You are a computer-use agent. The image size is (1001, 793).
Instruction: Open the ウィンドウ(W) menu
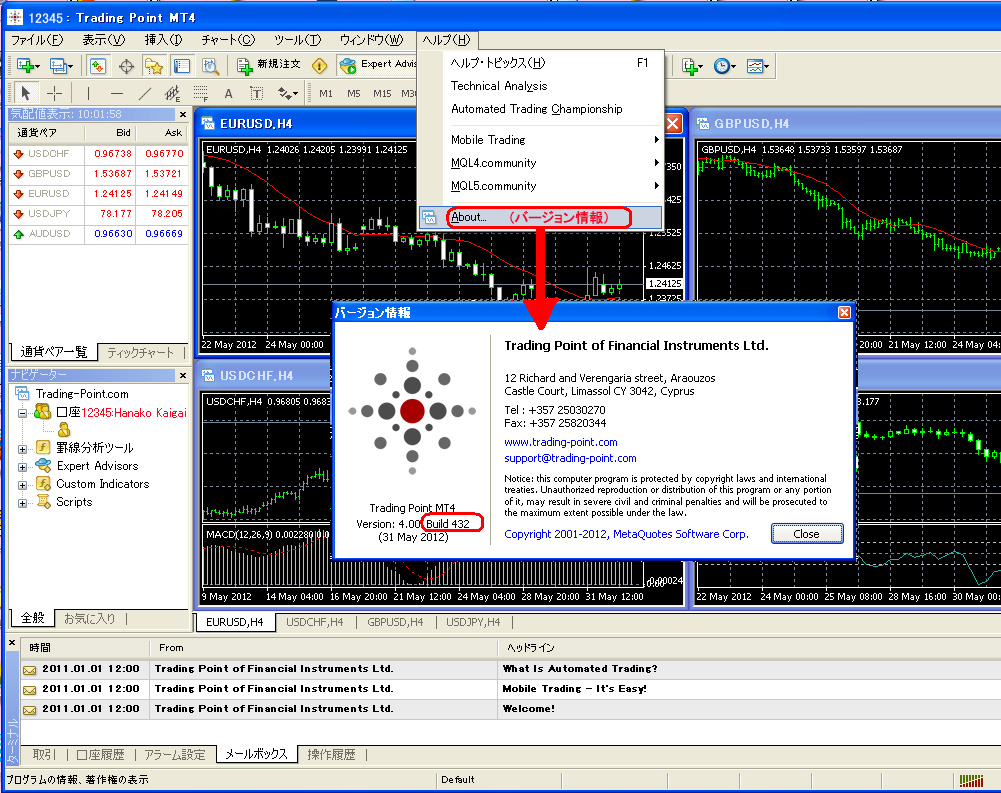tap(371, 40)
